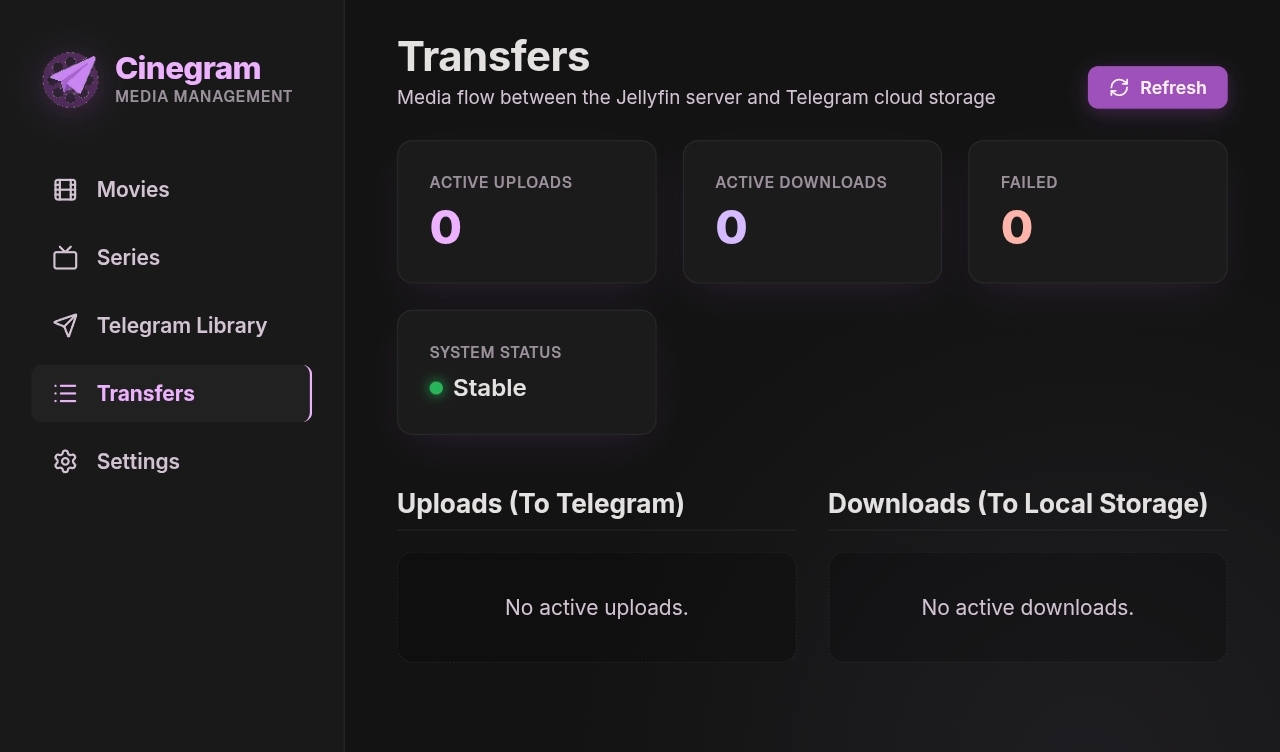This screenshot has width=1280, height=752.
Task: Select the Active Downloads stat card
Action: click(x=812, y=212)
